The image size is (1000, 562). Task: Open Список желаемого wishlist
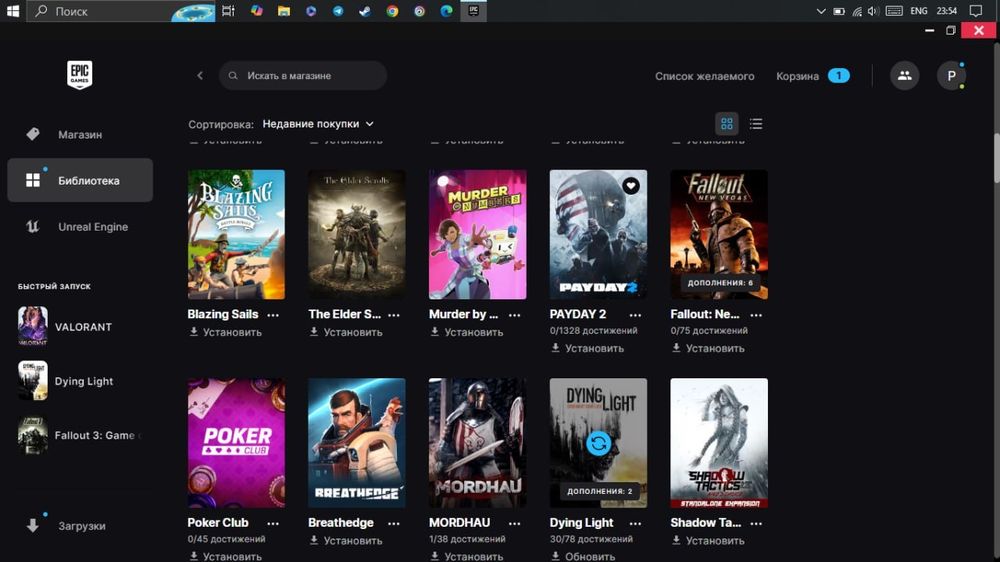(x=704, y=76)
